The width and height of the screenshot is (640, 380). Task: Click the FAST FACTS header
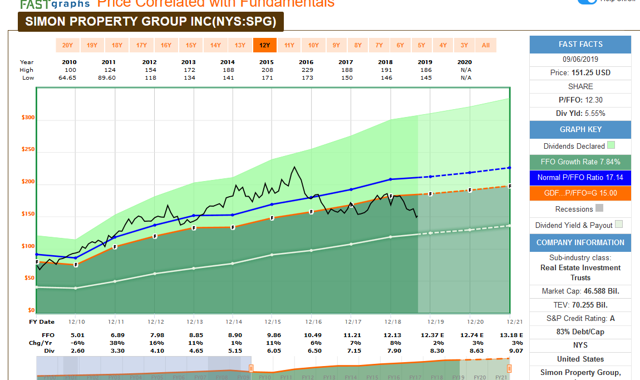580,44
